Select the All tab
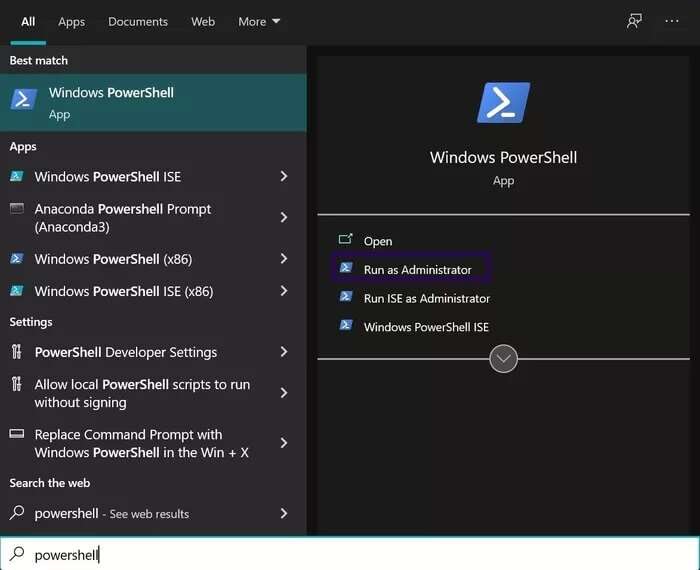Image resolution: width=700 pixels, height=570 pixels. (x=28, y=21)
